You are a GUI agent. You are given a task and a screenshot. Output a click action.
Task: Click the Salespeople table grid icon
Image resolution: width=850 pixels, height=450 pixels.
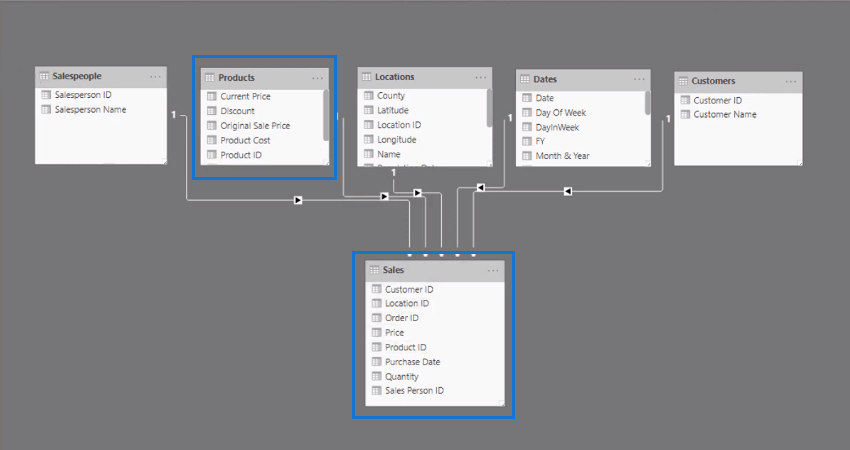(x=44, y=76)
